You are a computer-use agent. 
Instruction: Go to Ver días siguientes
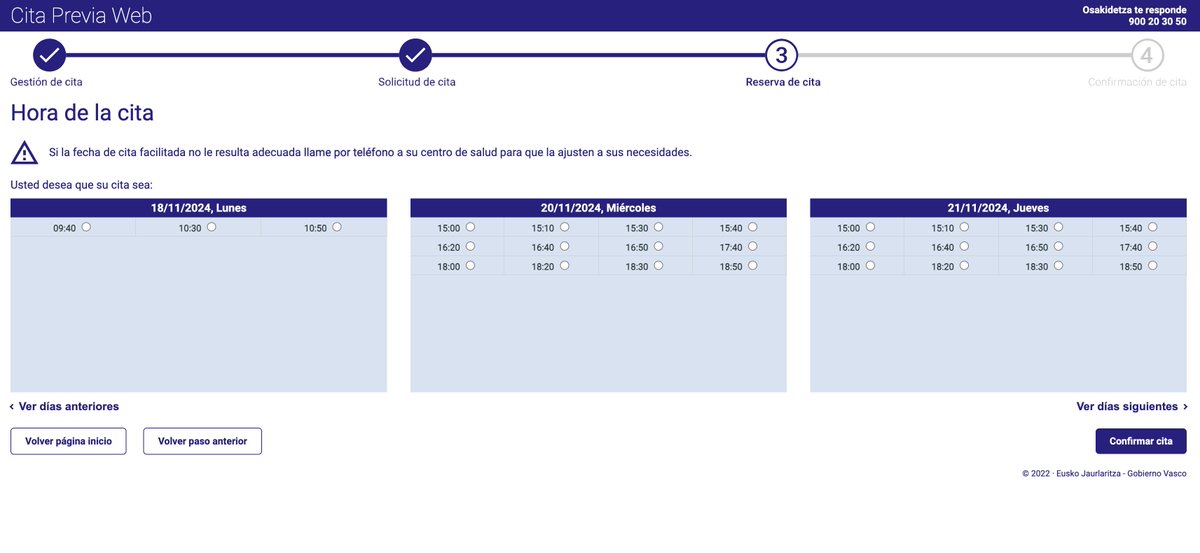coord(1132,407)
